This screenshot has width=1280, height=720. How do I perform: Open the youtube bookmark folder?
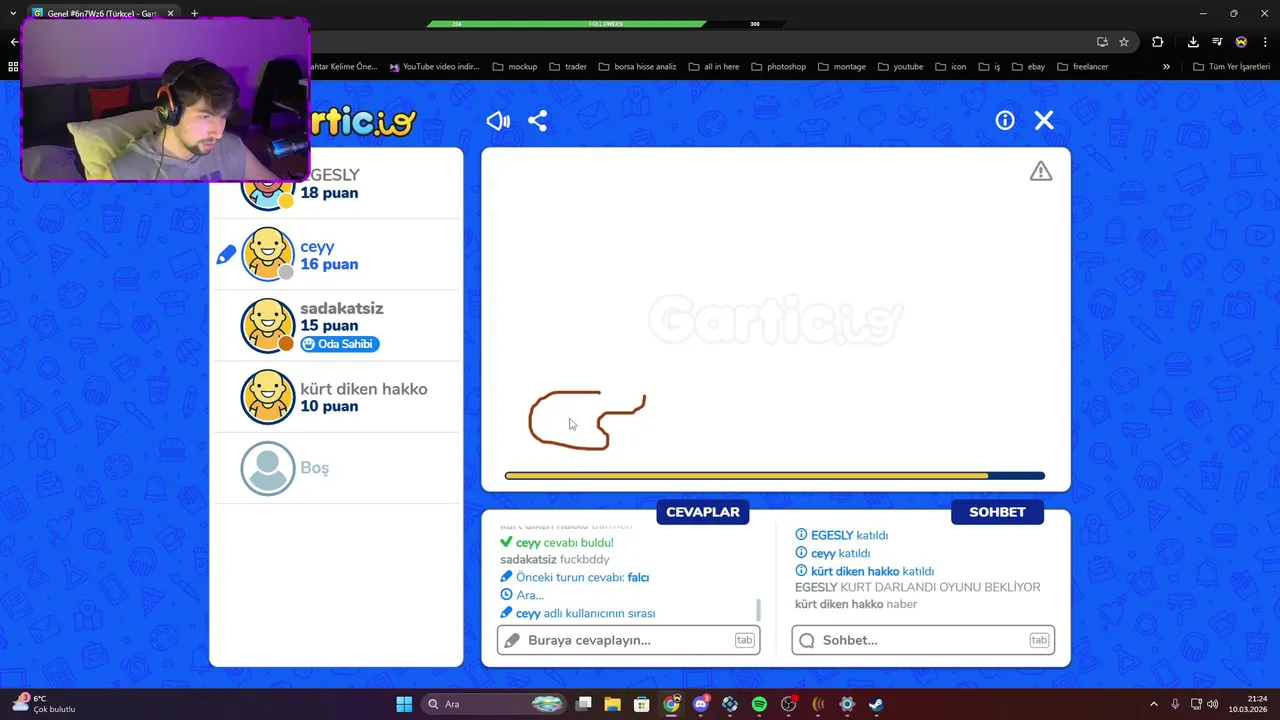pyautogui.click(x=900, y=67)
